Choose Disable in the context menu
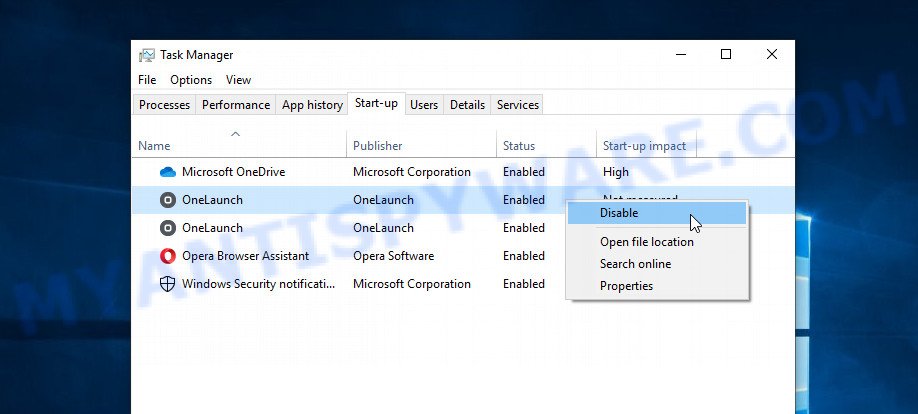Image resolution: width=918 pixels, height=414 pixels. point(657,213)
